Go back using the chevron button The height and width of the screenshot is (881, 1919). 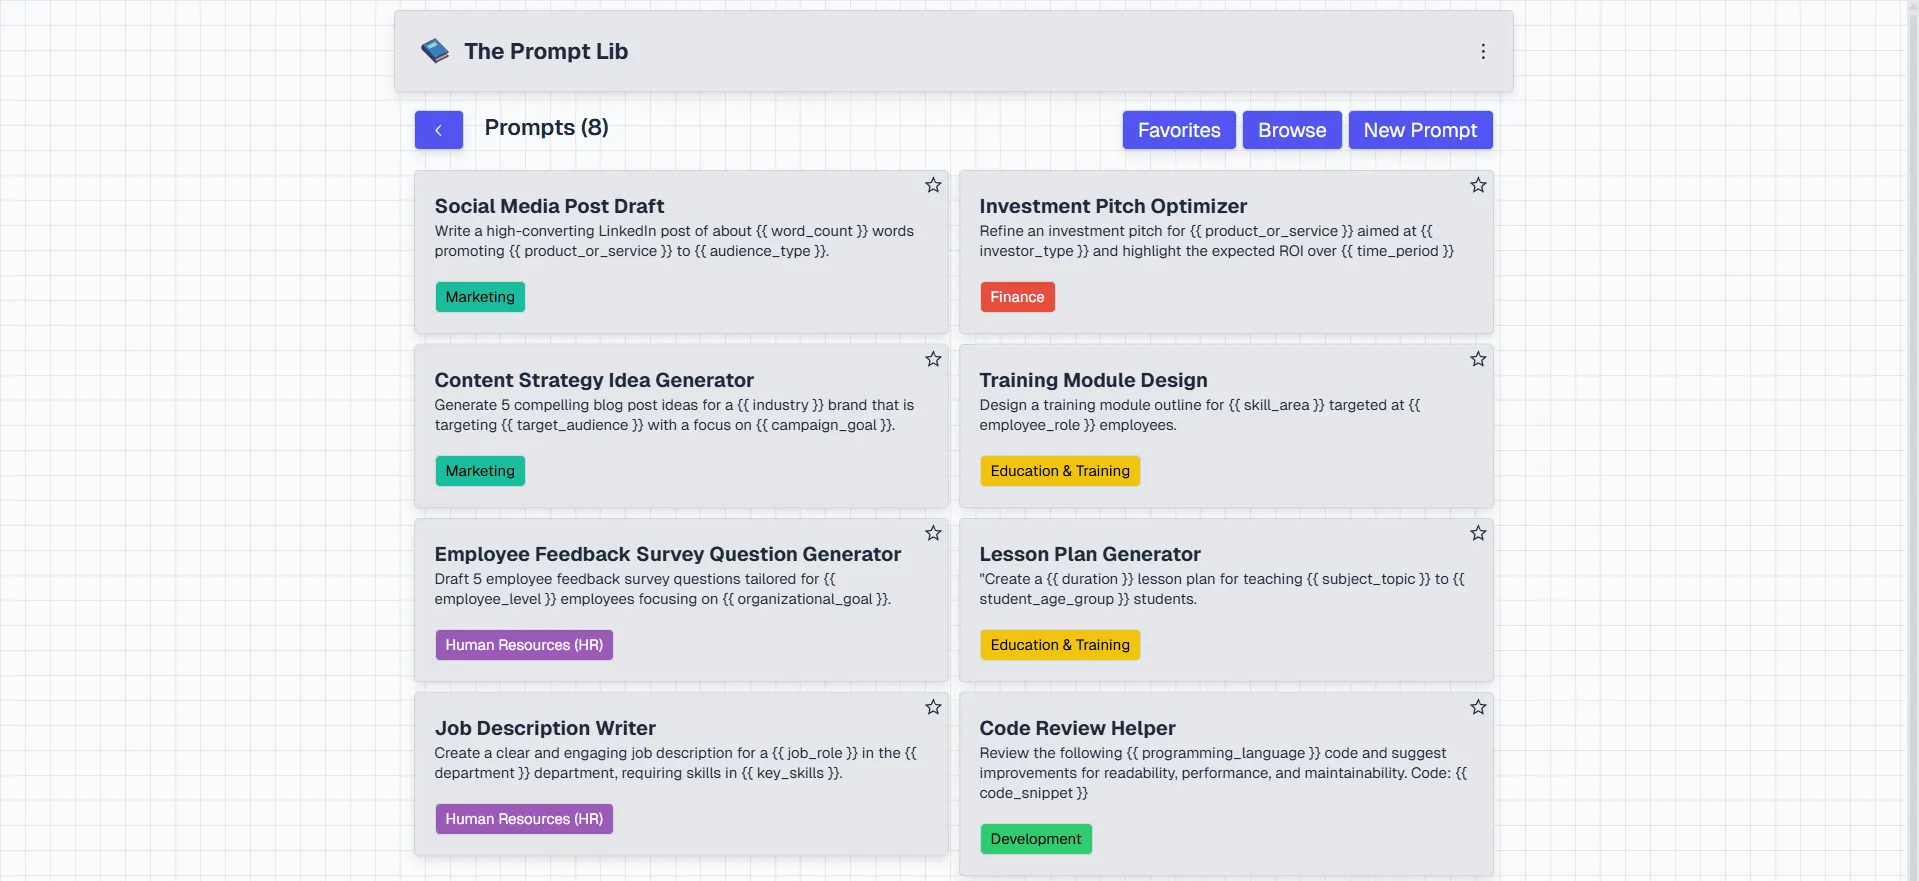438,130
